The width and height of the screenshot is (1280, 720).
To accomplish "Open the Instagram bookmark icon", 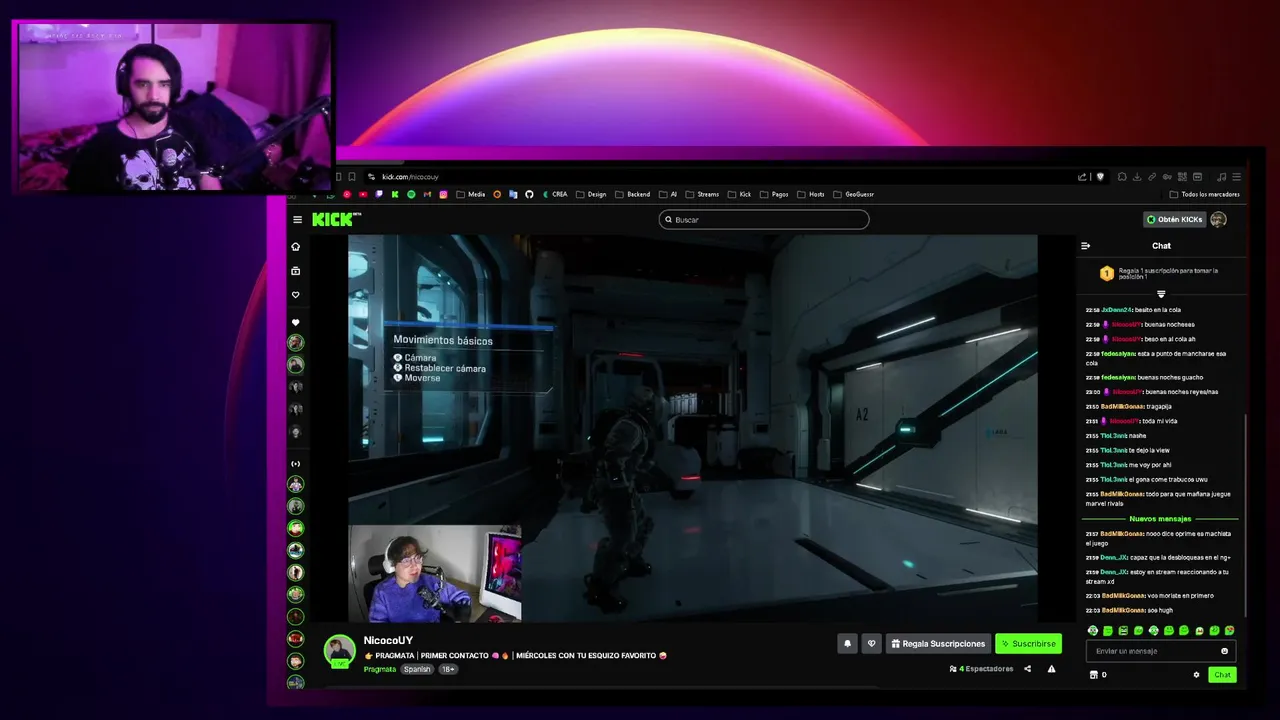I will click(x=443, y=194).
